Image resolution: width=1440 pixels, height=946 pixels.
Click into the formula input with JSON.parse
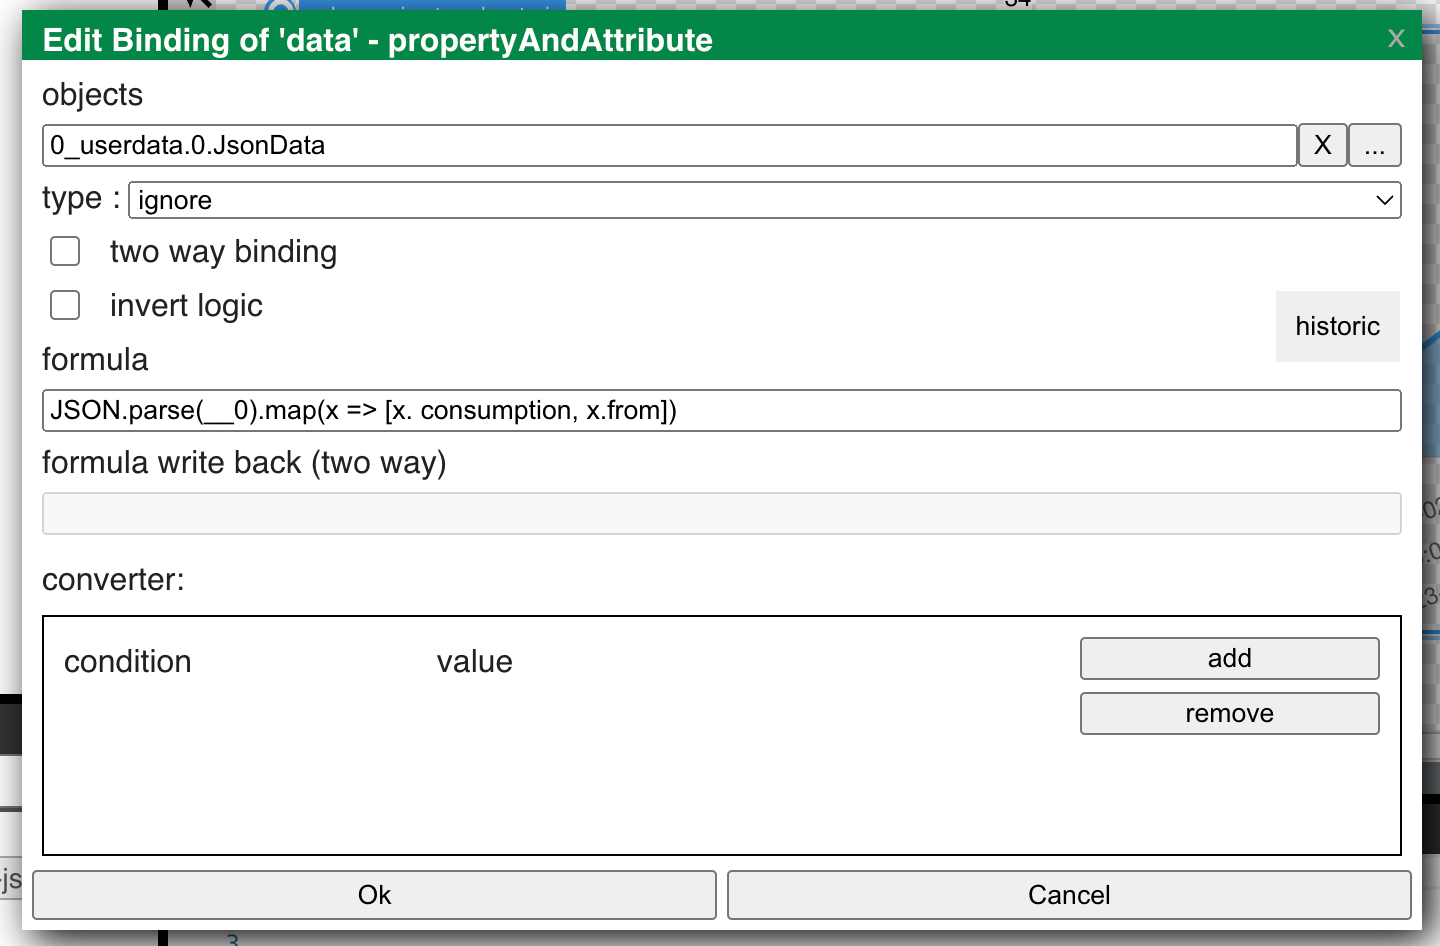(721, 411)
